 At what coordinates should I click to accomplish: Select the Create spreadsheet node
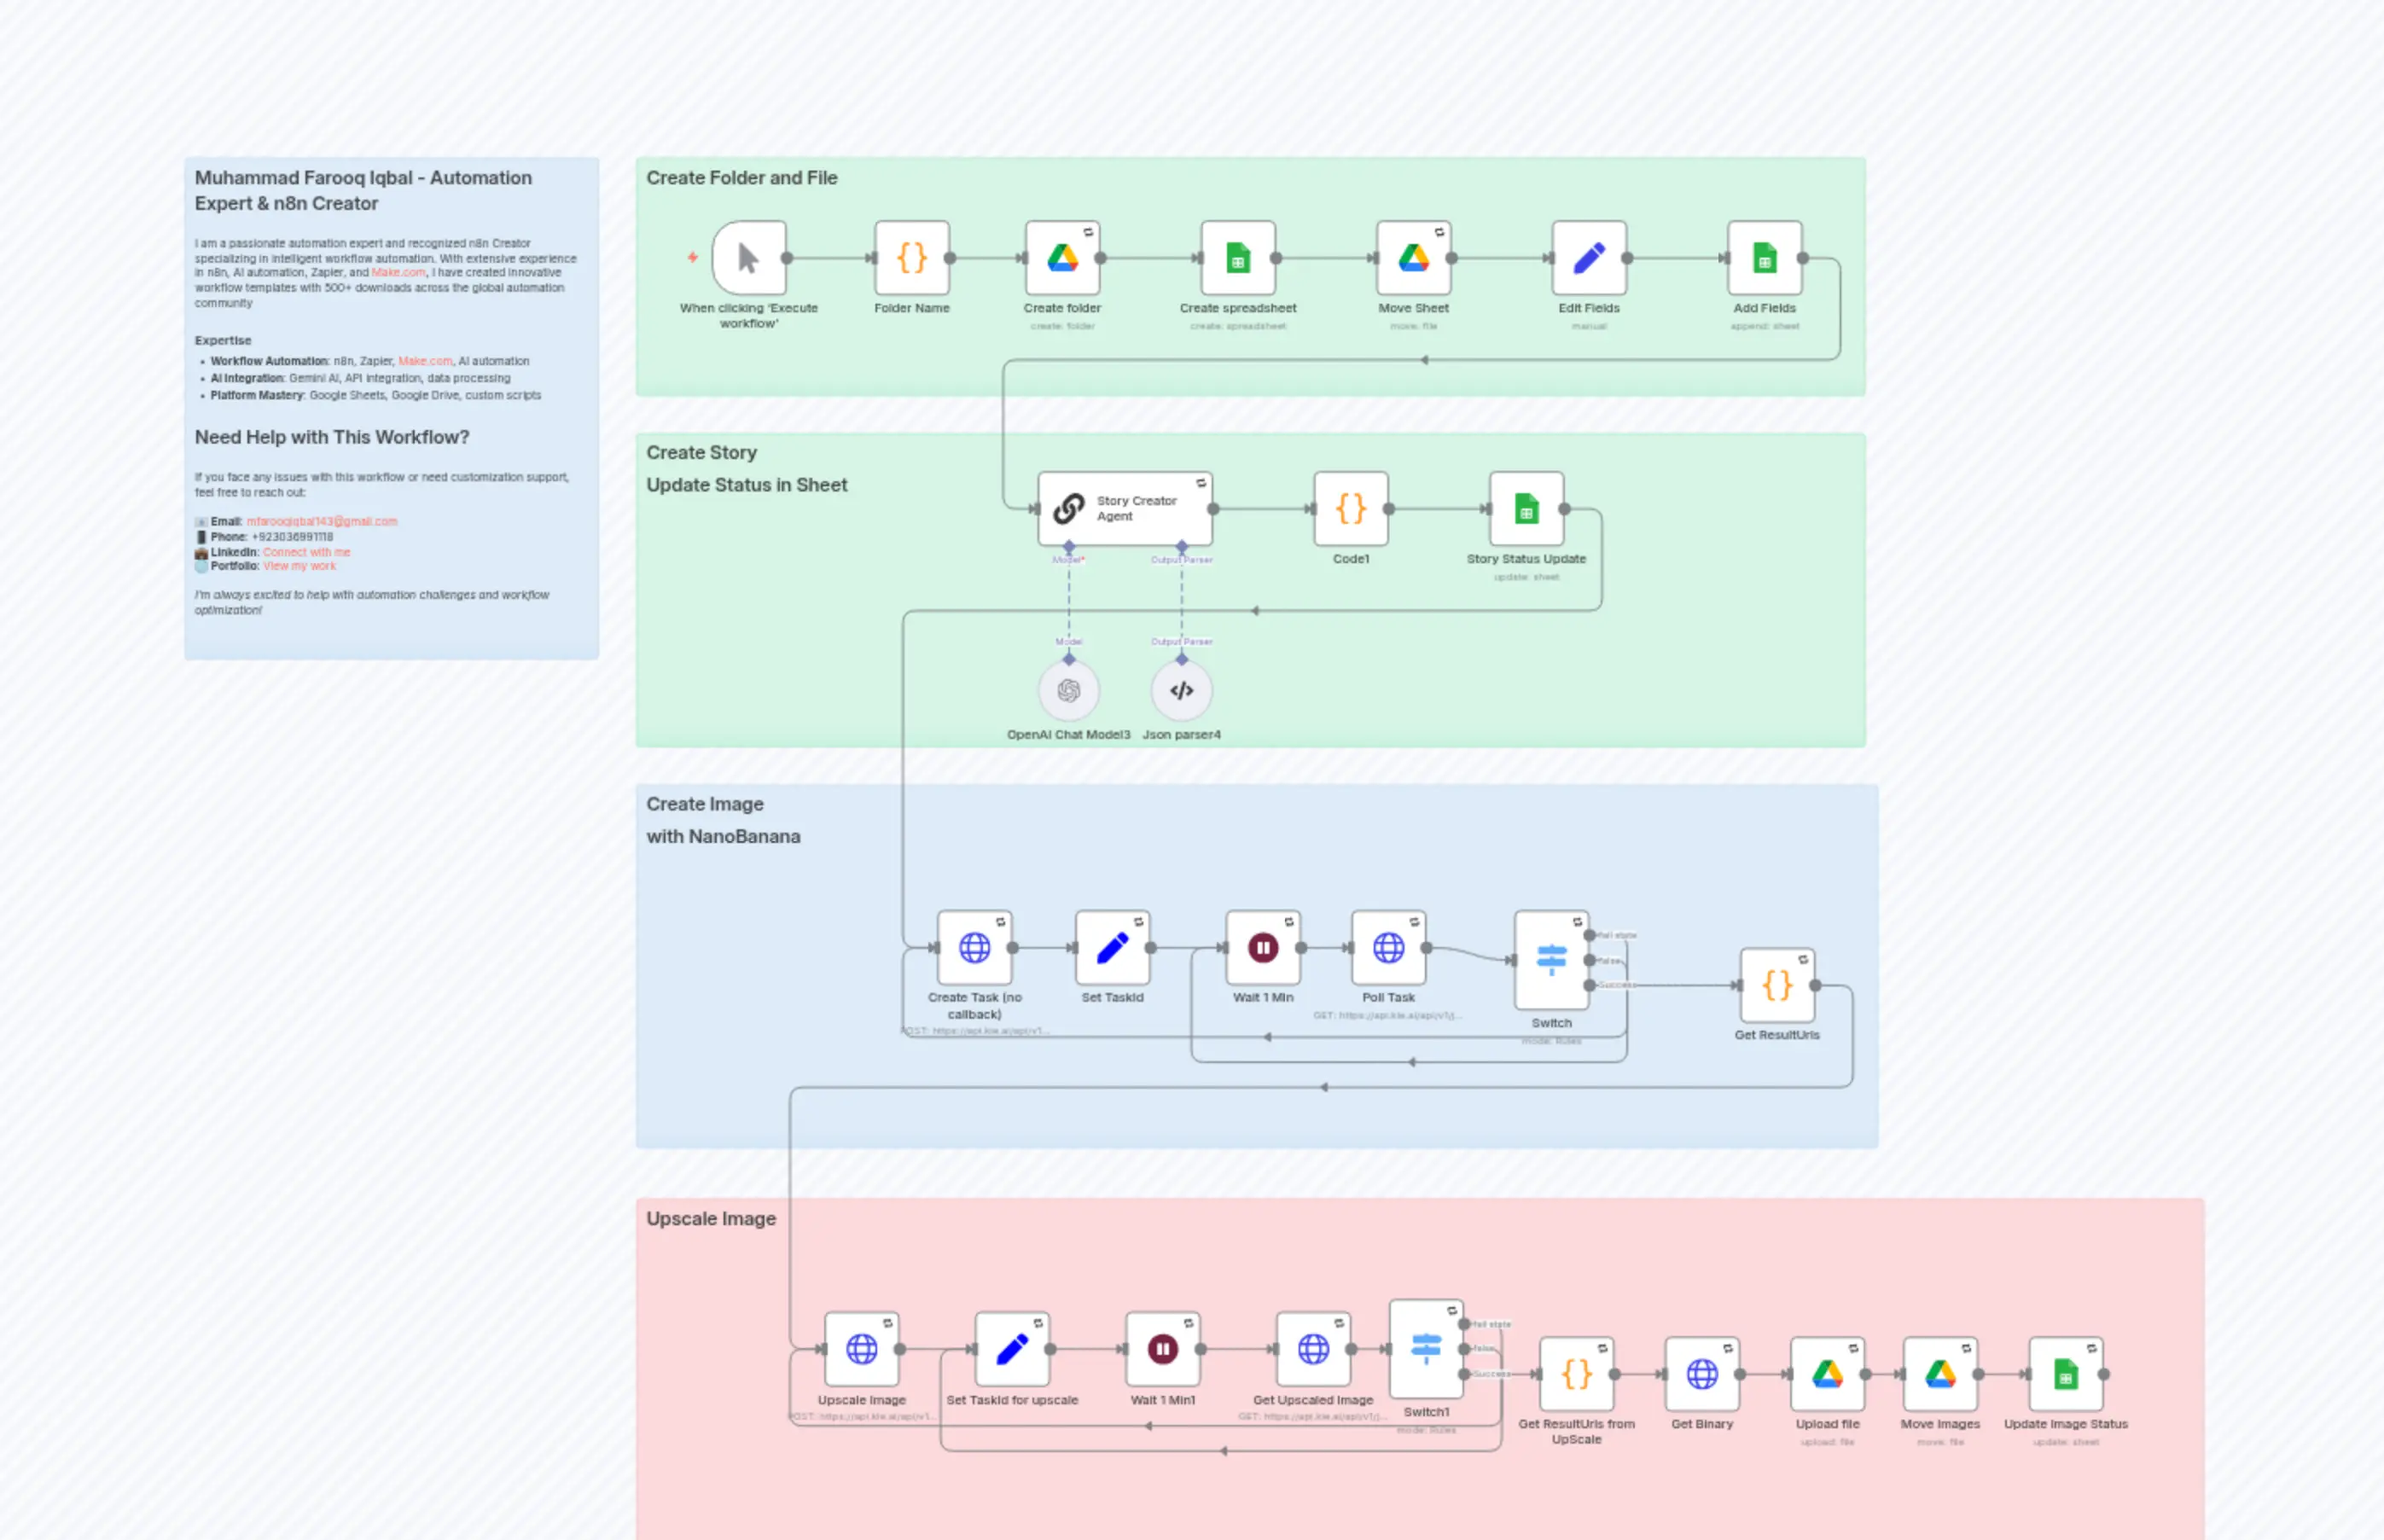pos(1238,258)
